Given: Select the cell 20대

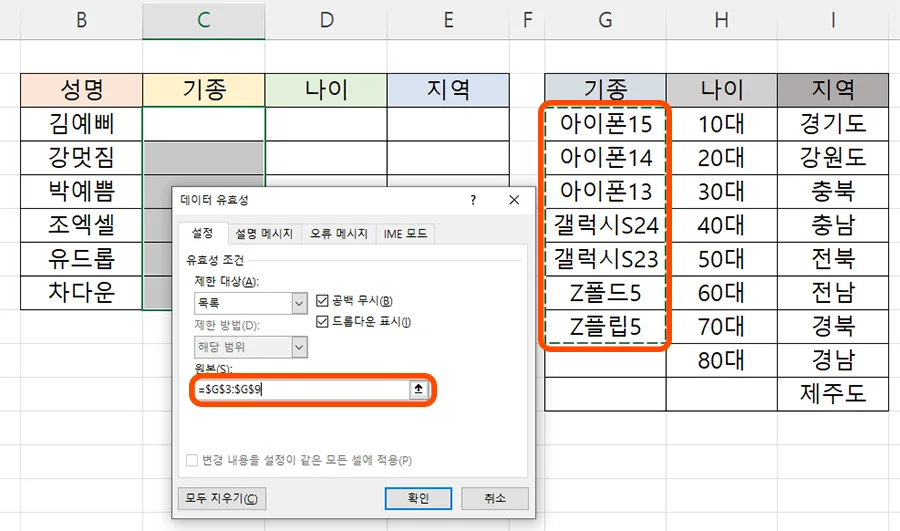Looking at the screenshot, I should 721,158.
